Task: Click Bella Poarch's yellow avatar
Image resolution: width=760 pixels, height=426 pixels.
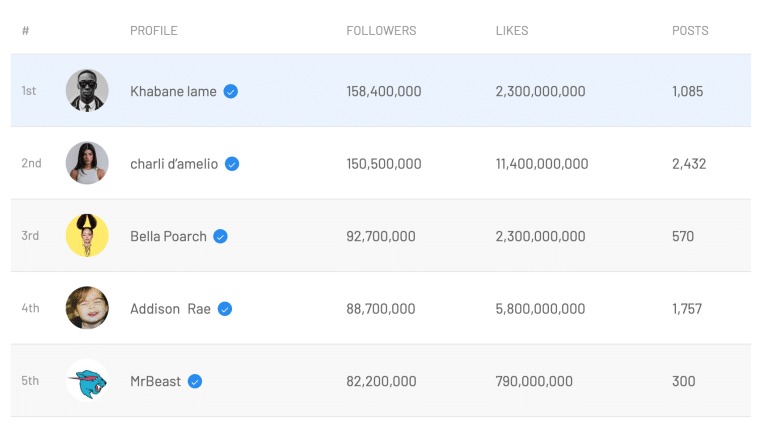Action: (x=87, y=236)
